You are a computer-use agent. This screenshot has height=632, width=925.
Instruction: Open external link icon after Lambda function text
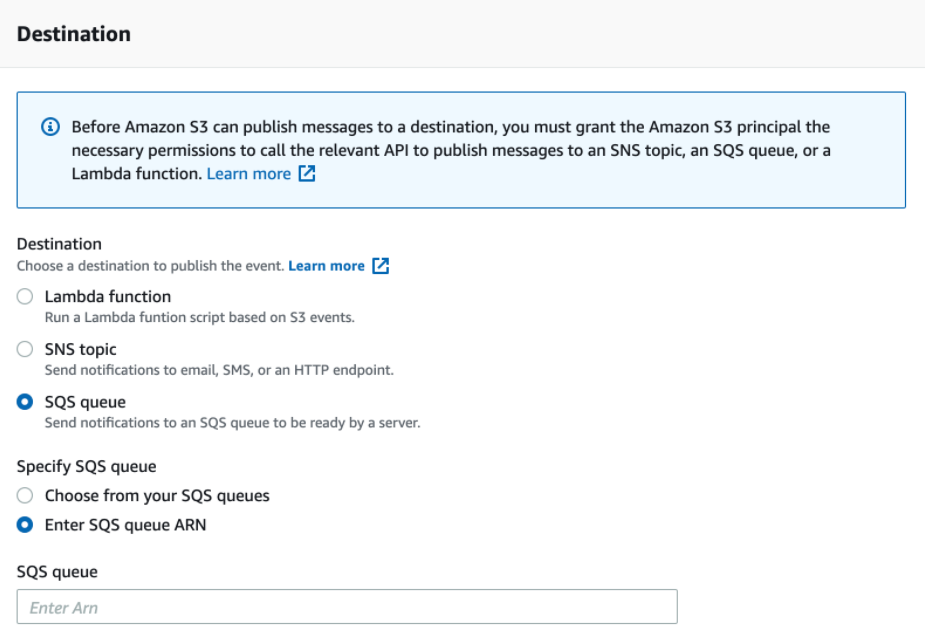307,173
